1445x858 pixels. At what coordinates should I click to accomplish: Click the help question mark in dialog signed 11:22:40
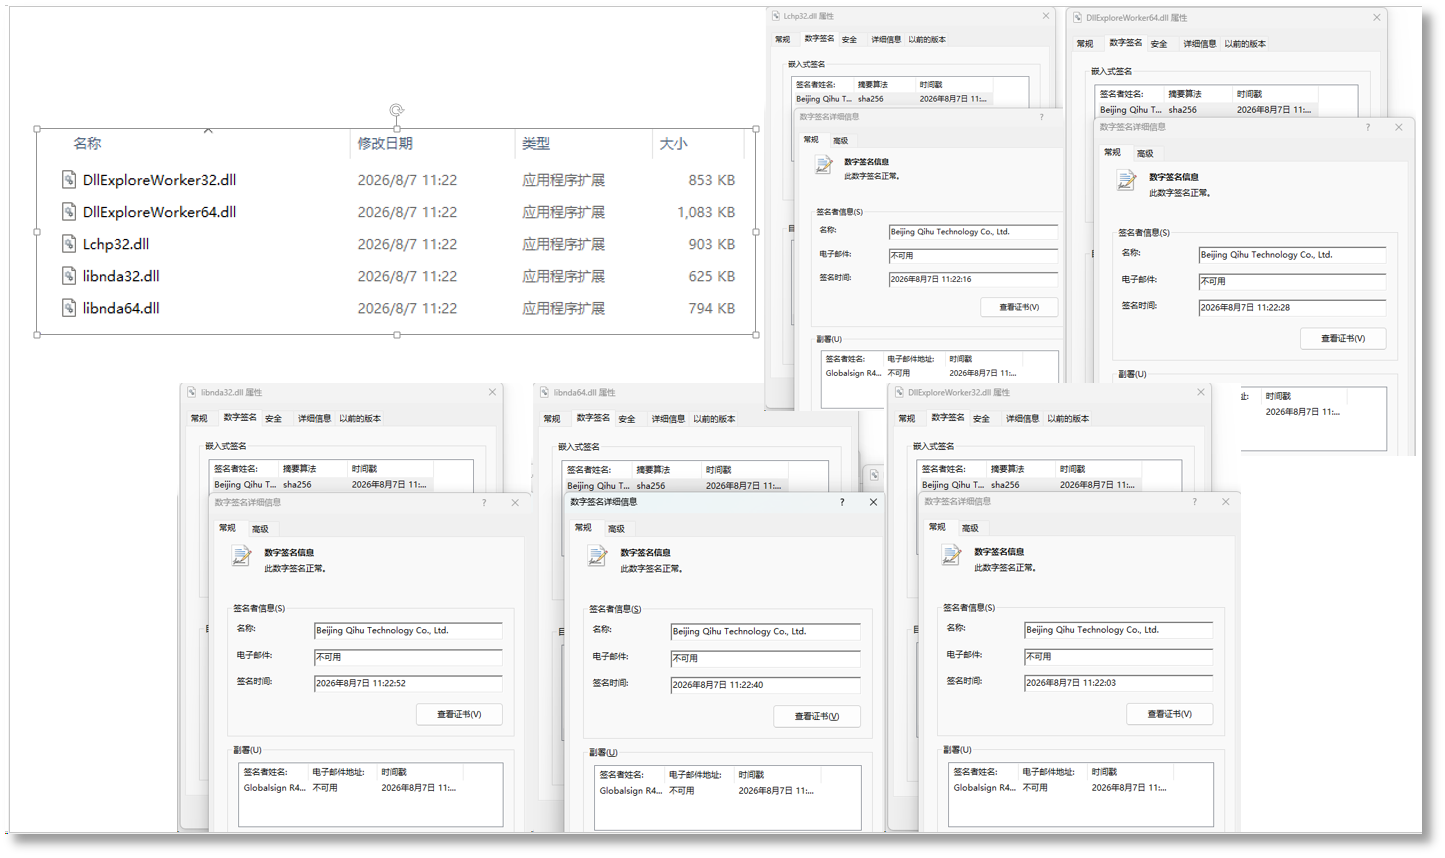pyautogui.click(x=842, y=502)
